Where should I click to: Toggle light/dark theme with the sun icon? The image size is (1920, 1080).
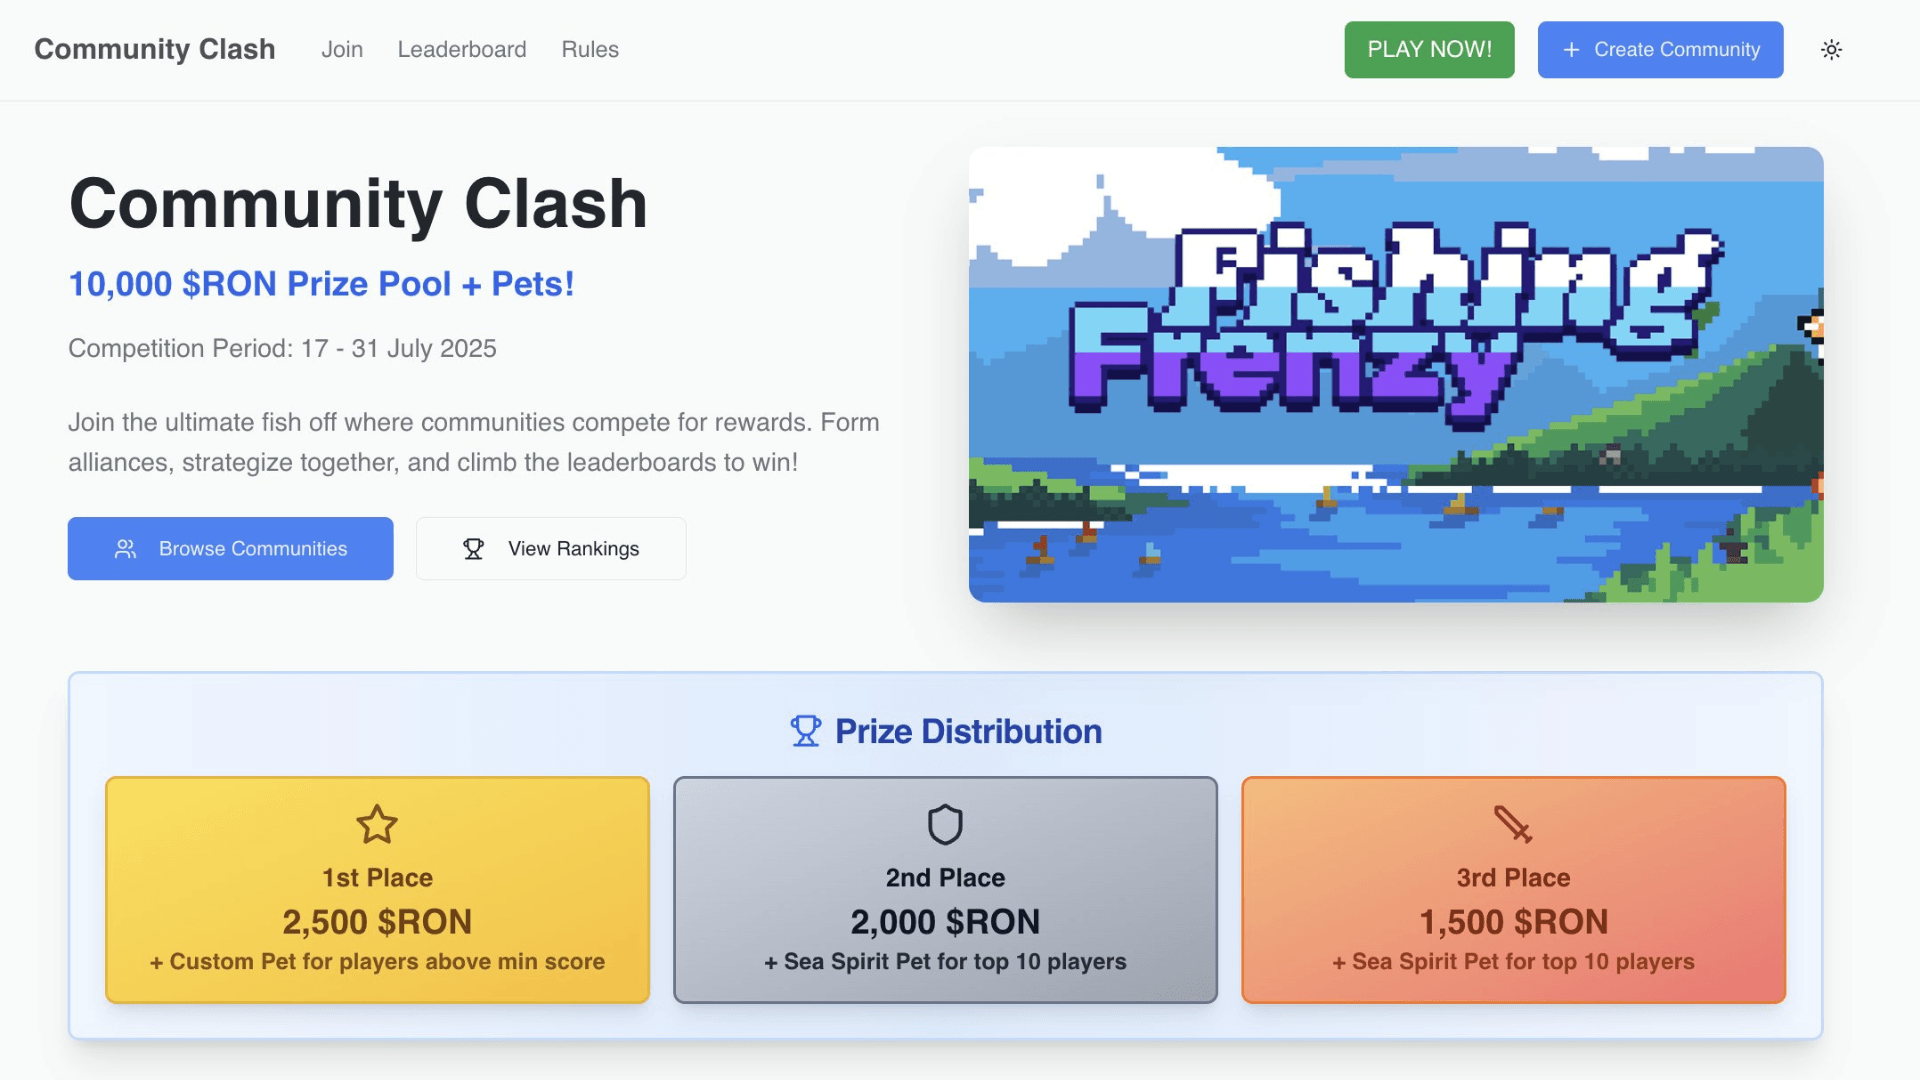click(x=1831, y=49)
